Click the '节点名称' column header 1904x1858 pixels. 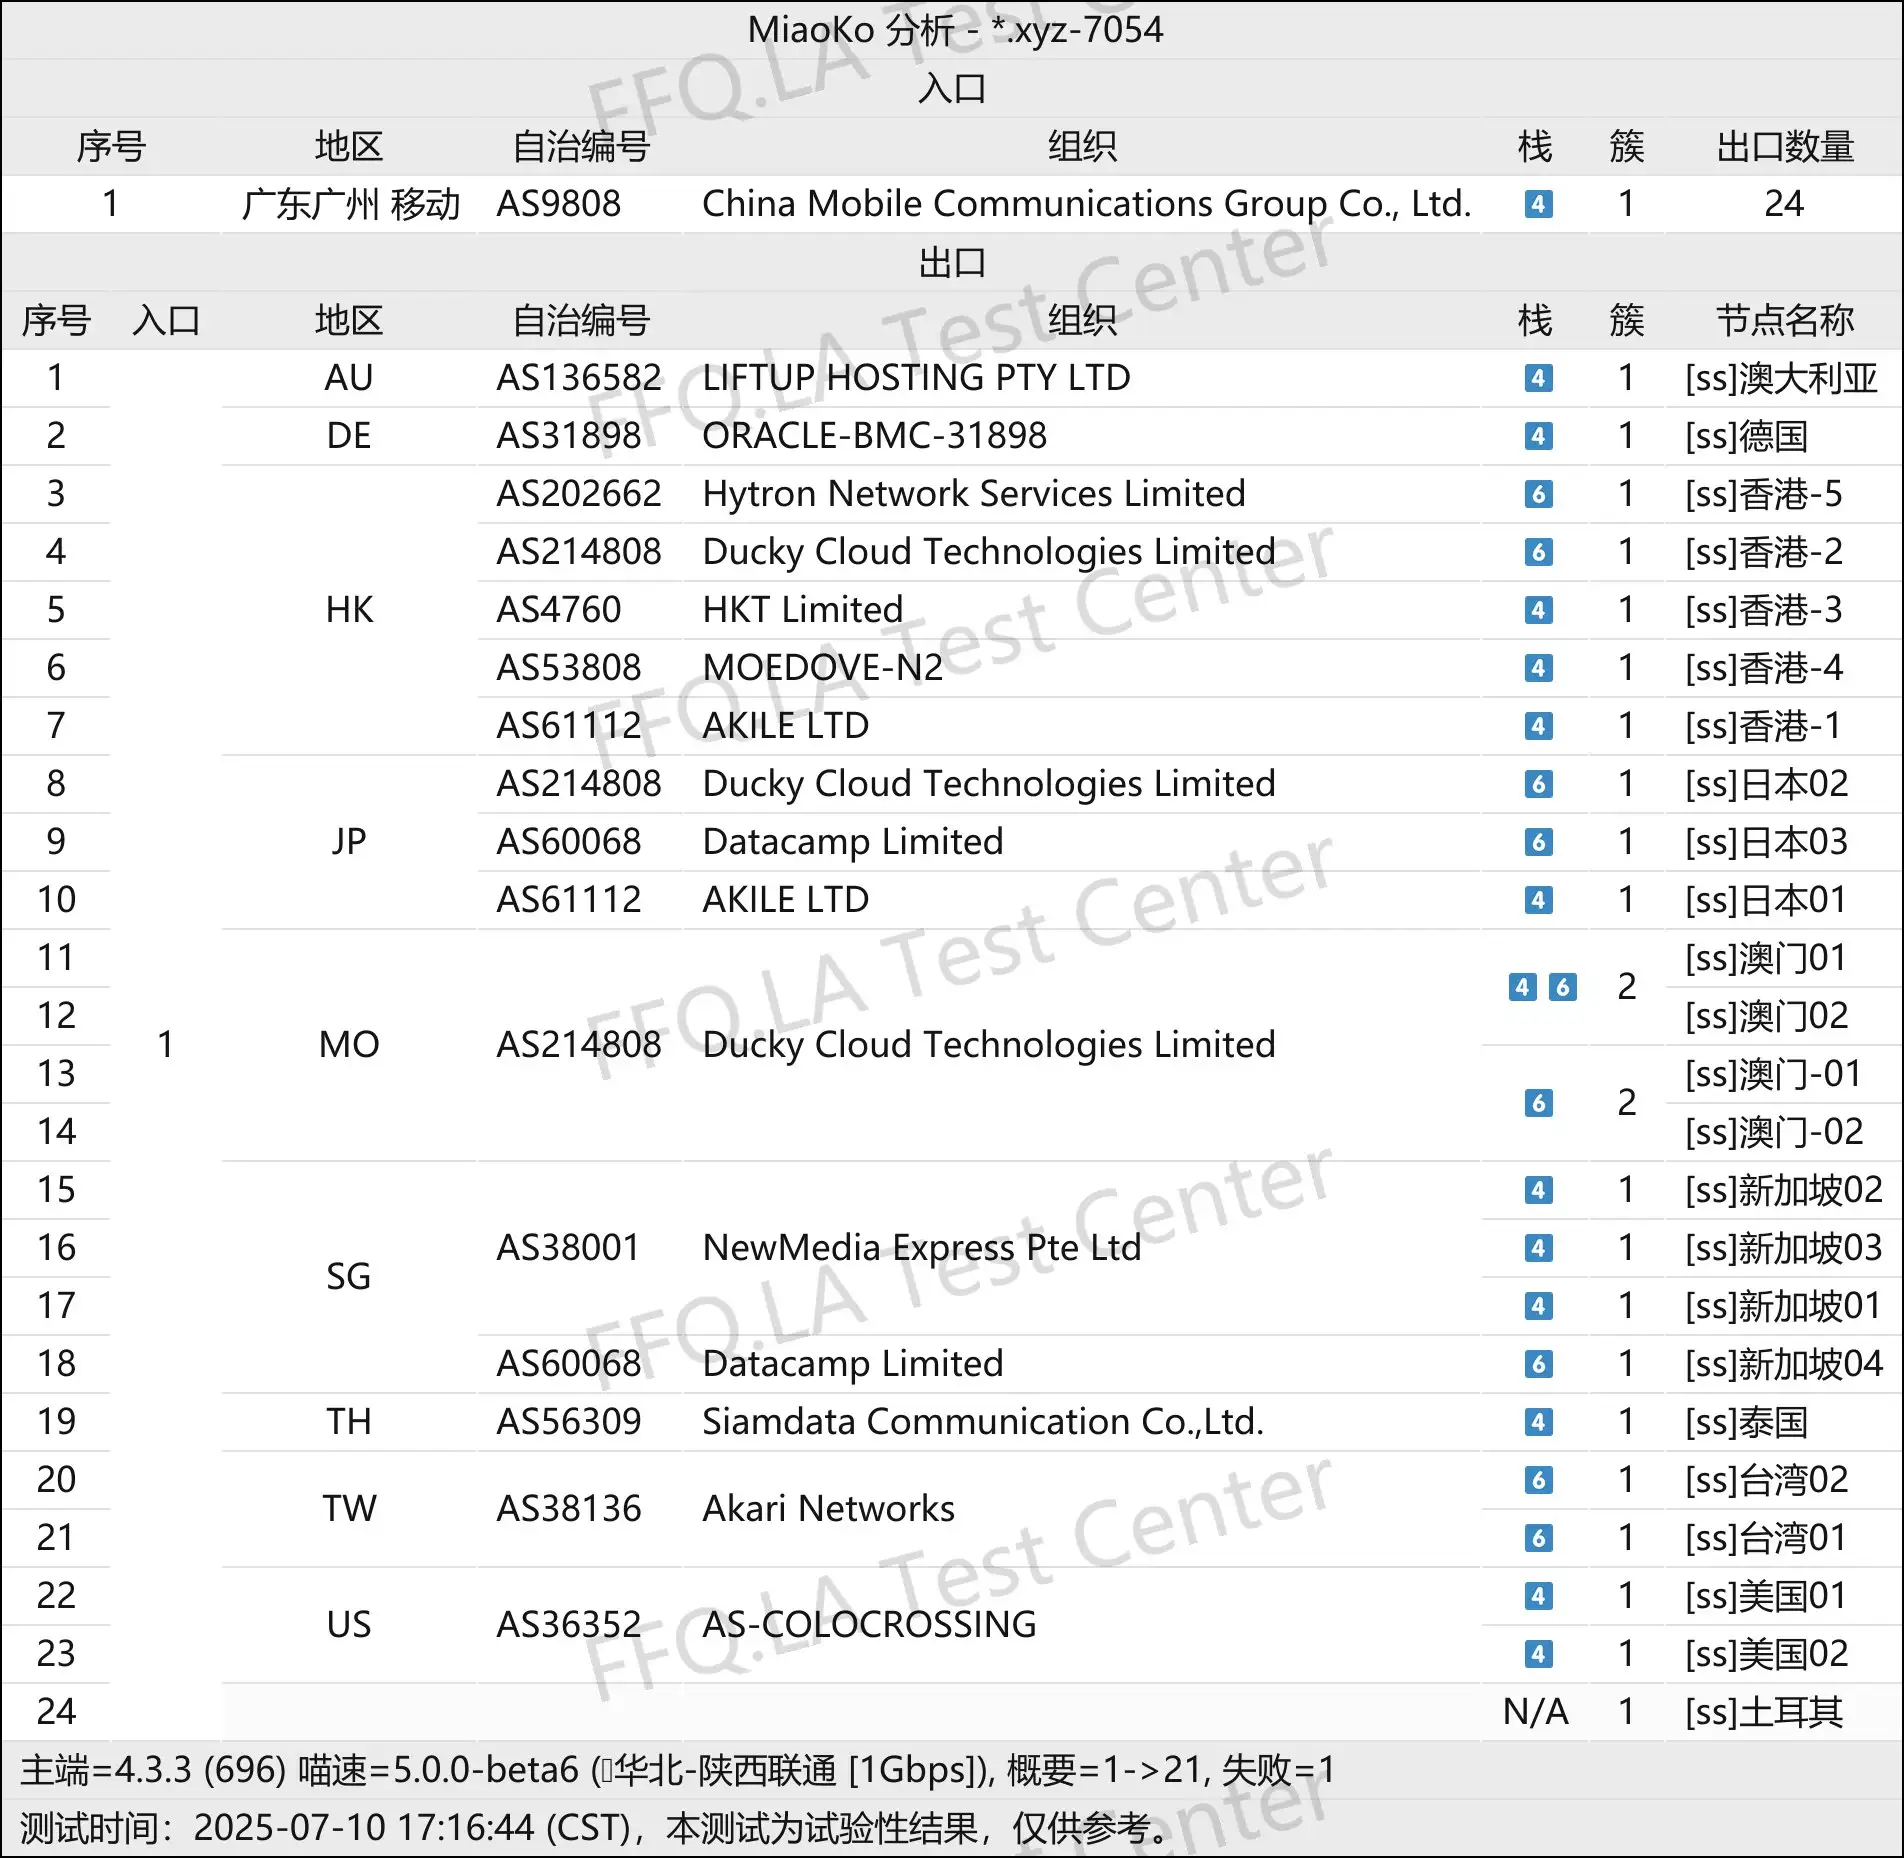pyautogui.click(x=1785, y=320)
